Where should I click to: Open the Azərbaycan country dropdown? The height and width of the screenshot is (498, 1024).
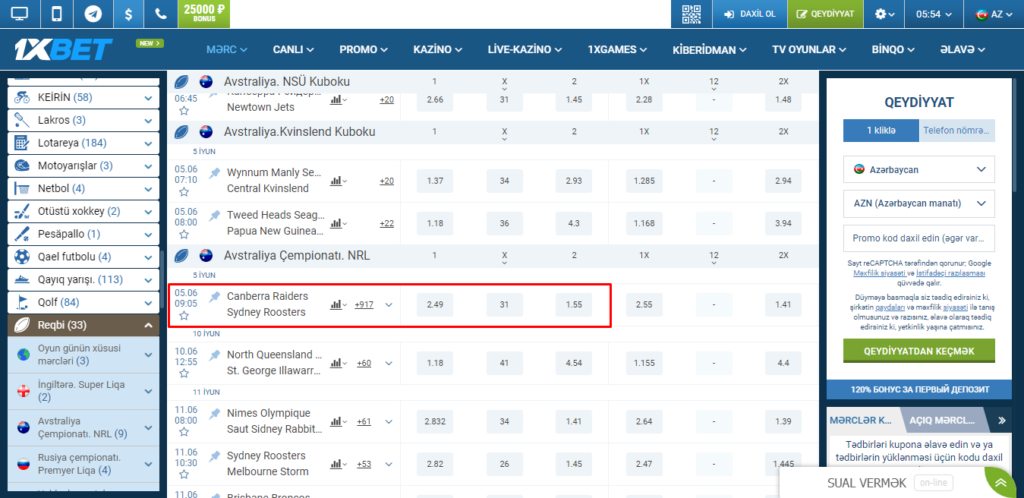coord(919,169)
